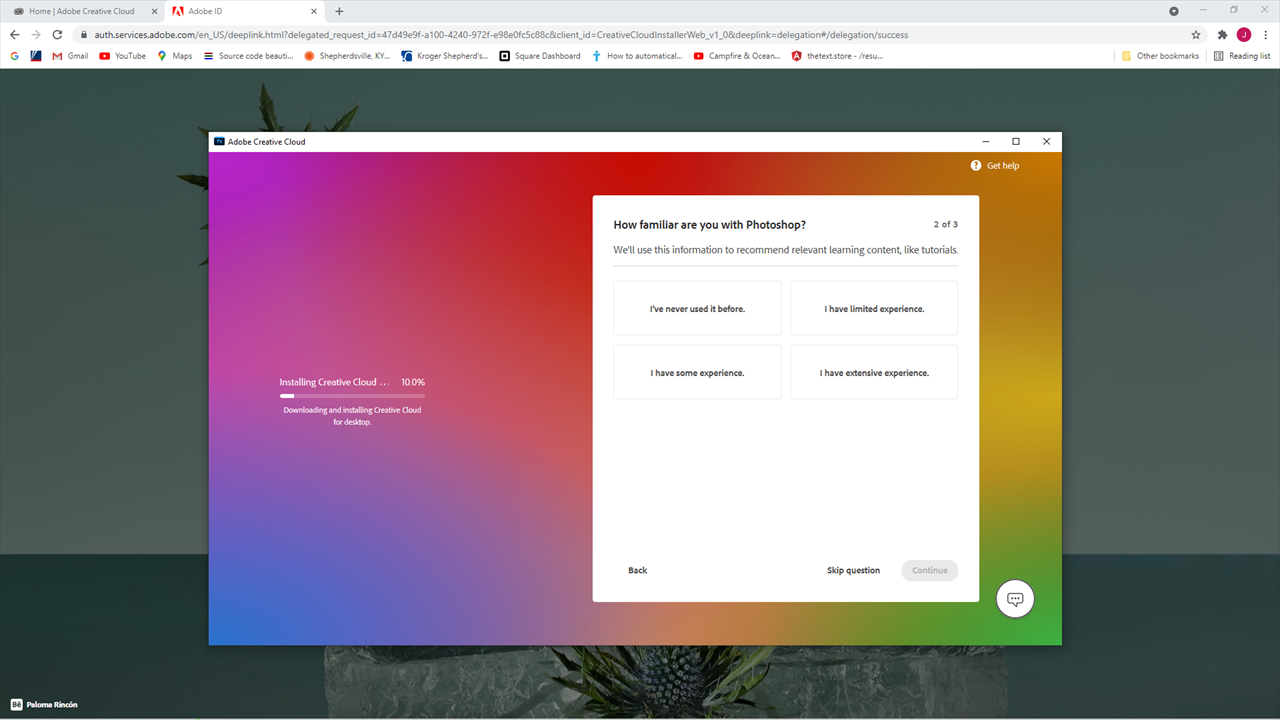1280x720 pixels.
Task: Click the Adobe Creative Cloud title bar app icon
Action: click(219, 142)
